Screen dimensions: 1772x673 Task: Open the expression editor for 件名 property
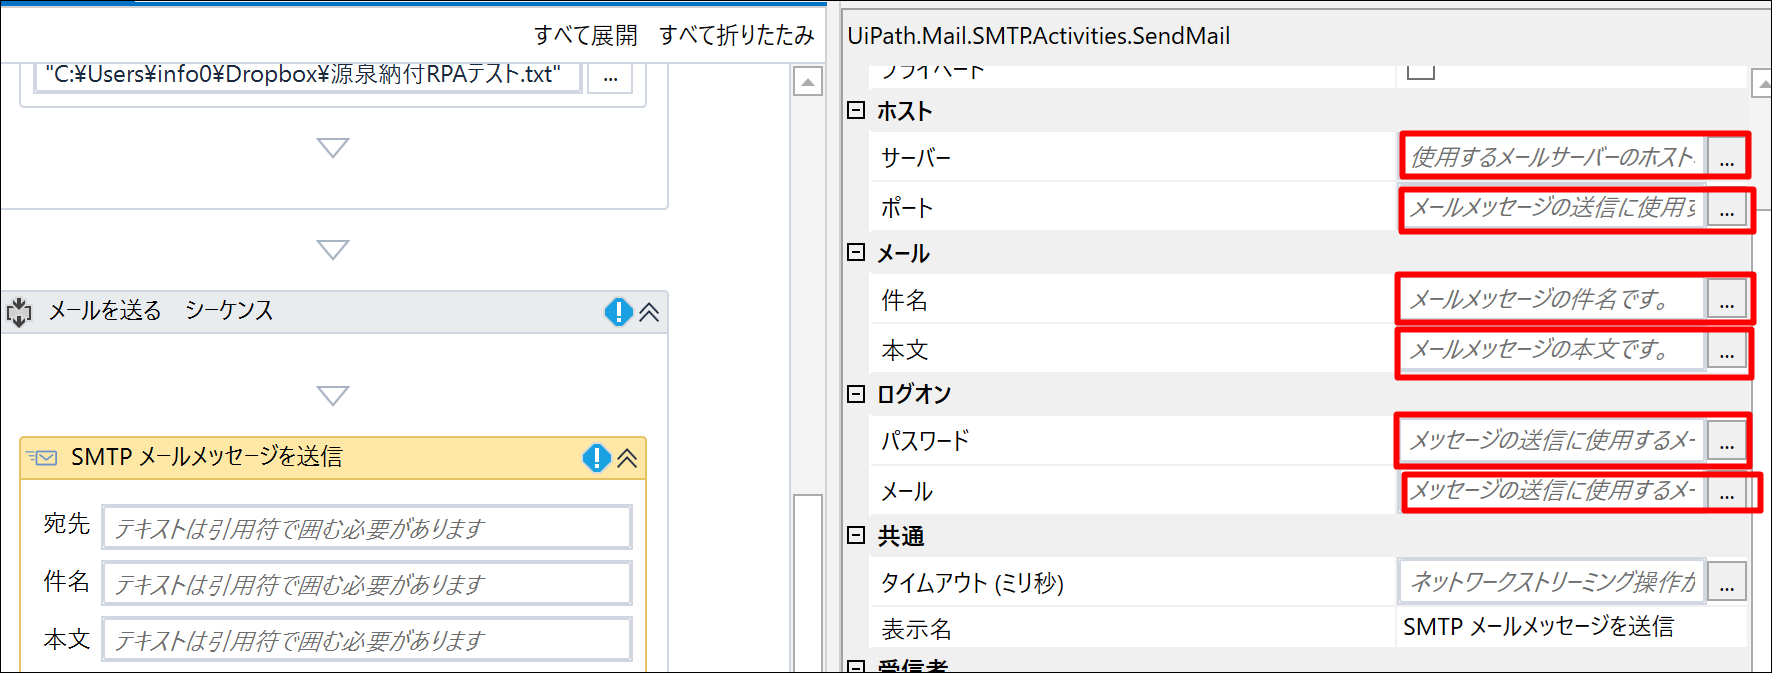1727,299
